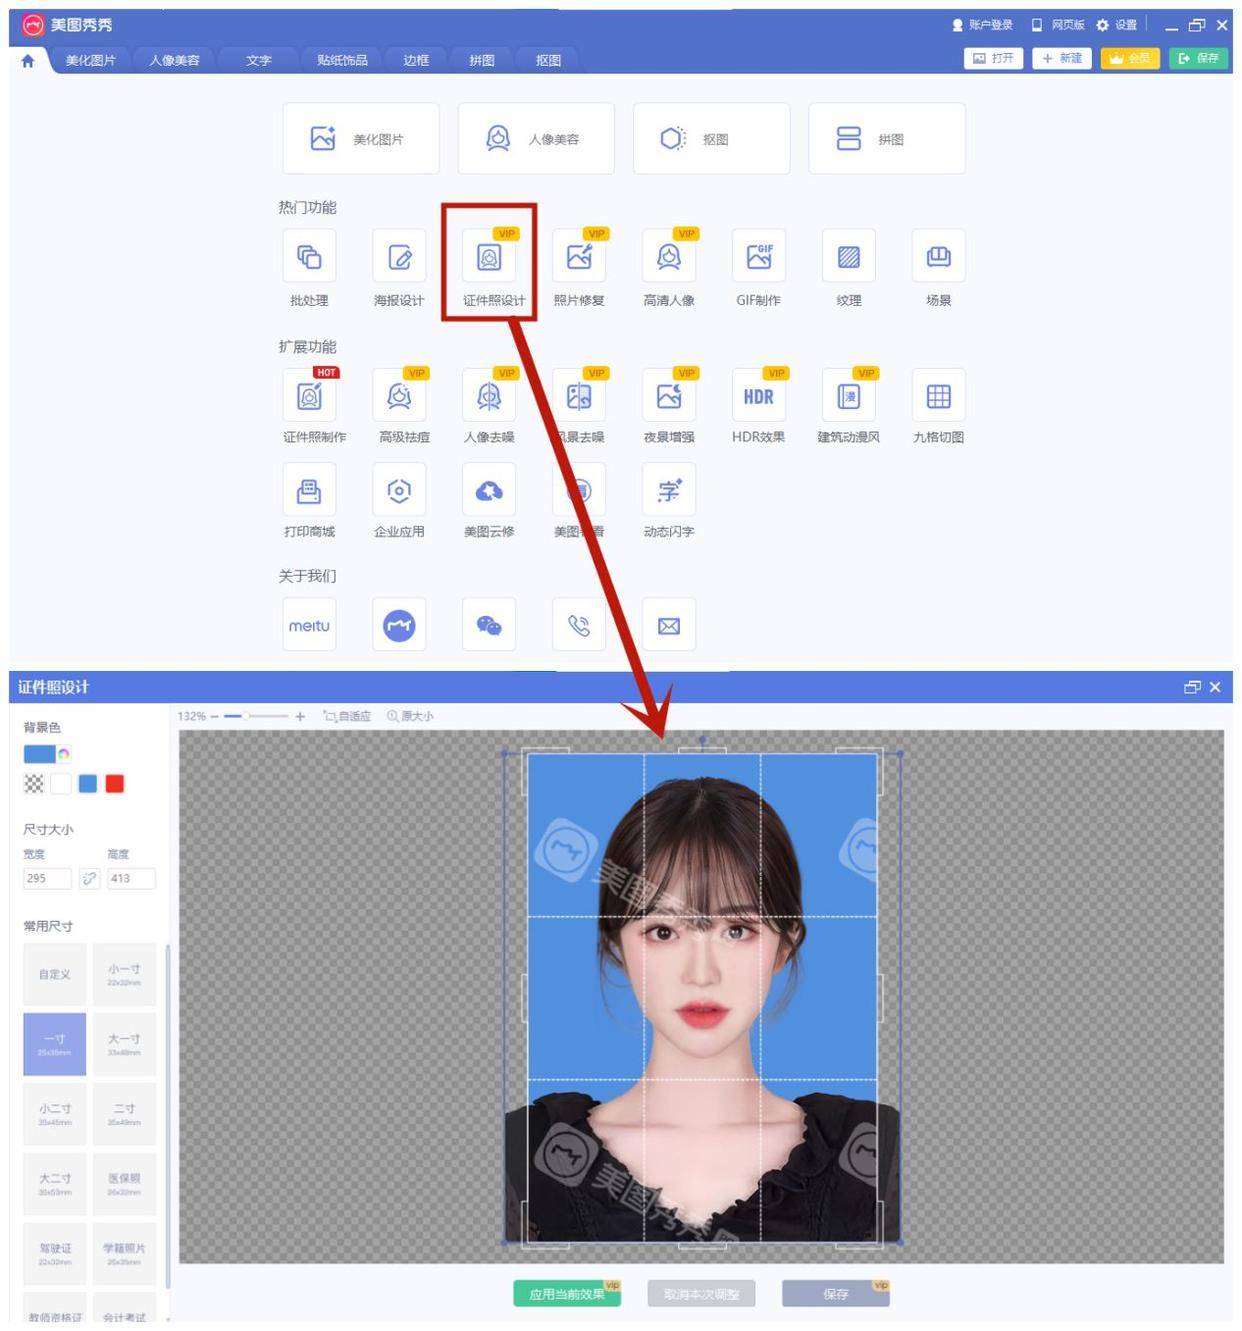Screen dimensions: 1242x1331
Task: Select the white background swatch
Action: pyautogui.click(x=61, y=784)
